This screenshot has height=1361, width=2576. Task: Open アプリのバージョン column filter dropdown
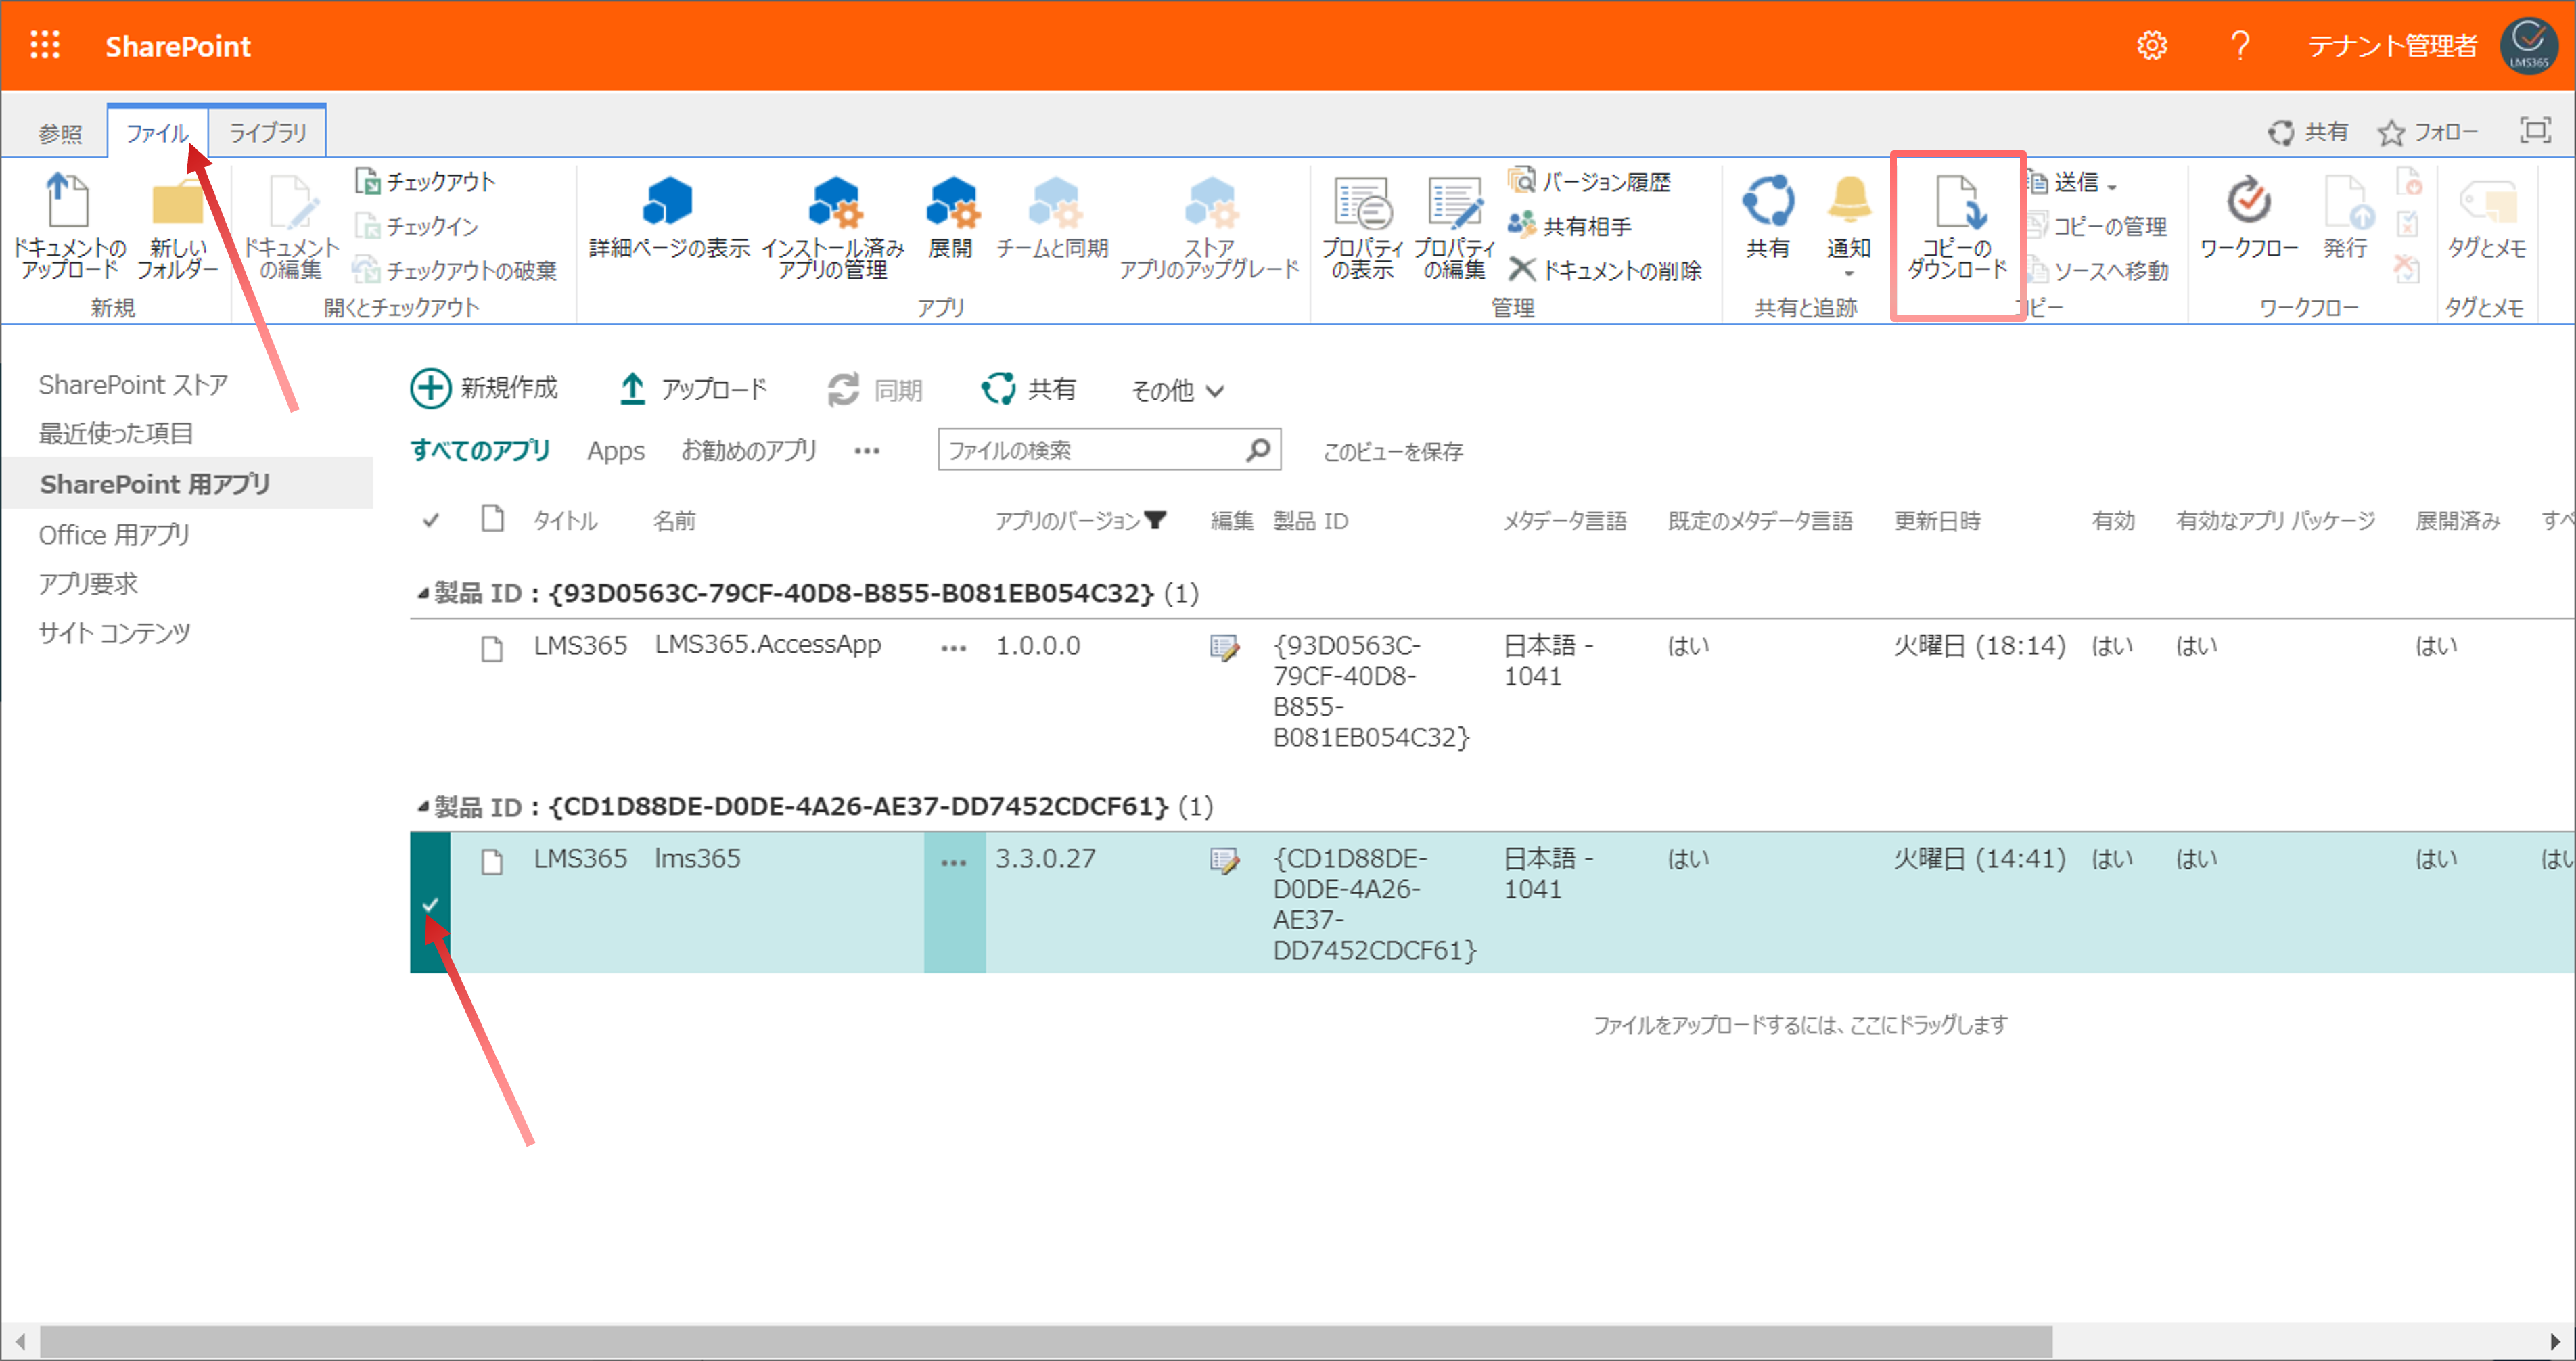click(1155, 520)
